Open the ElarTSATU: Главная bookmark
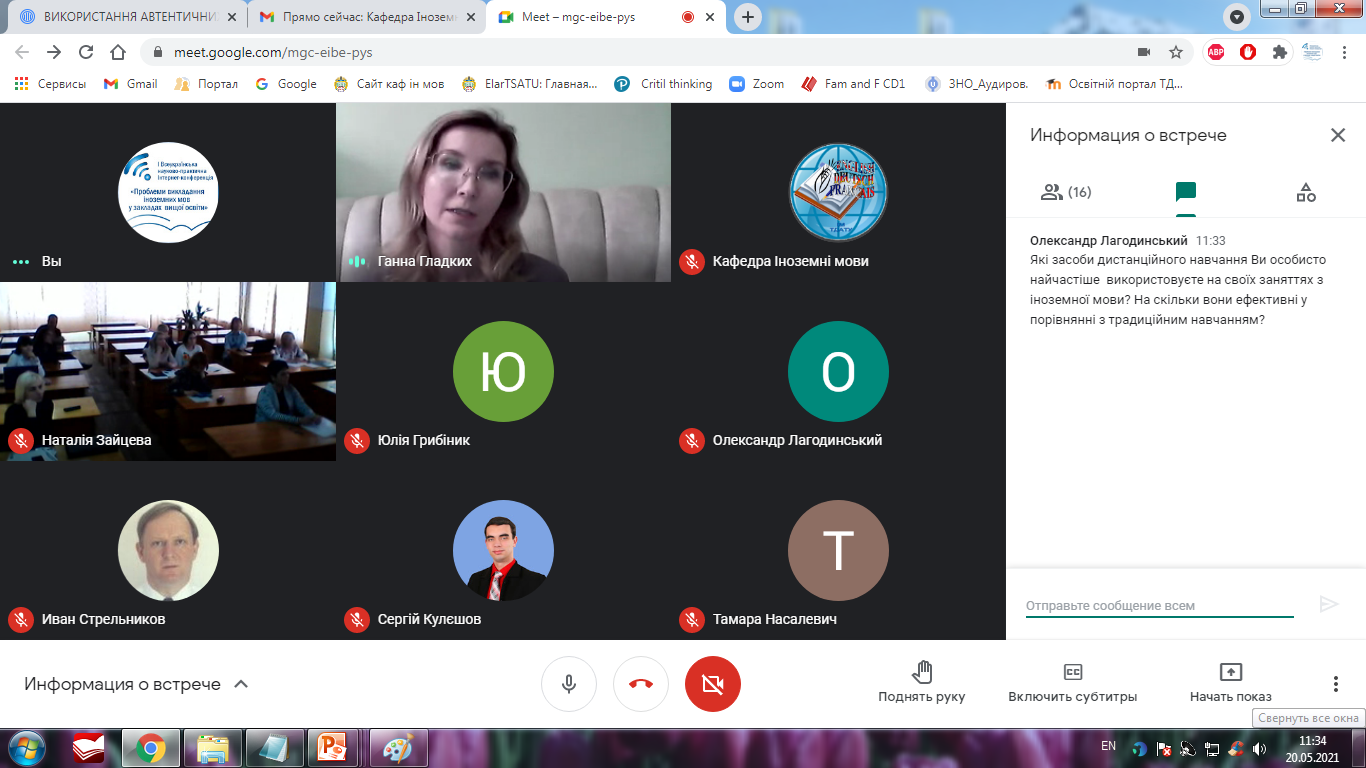 coord(529,84)
